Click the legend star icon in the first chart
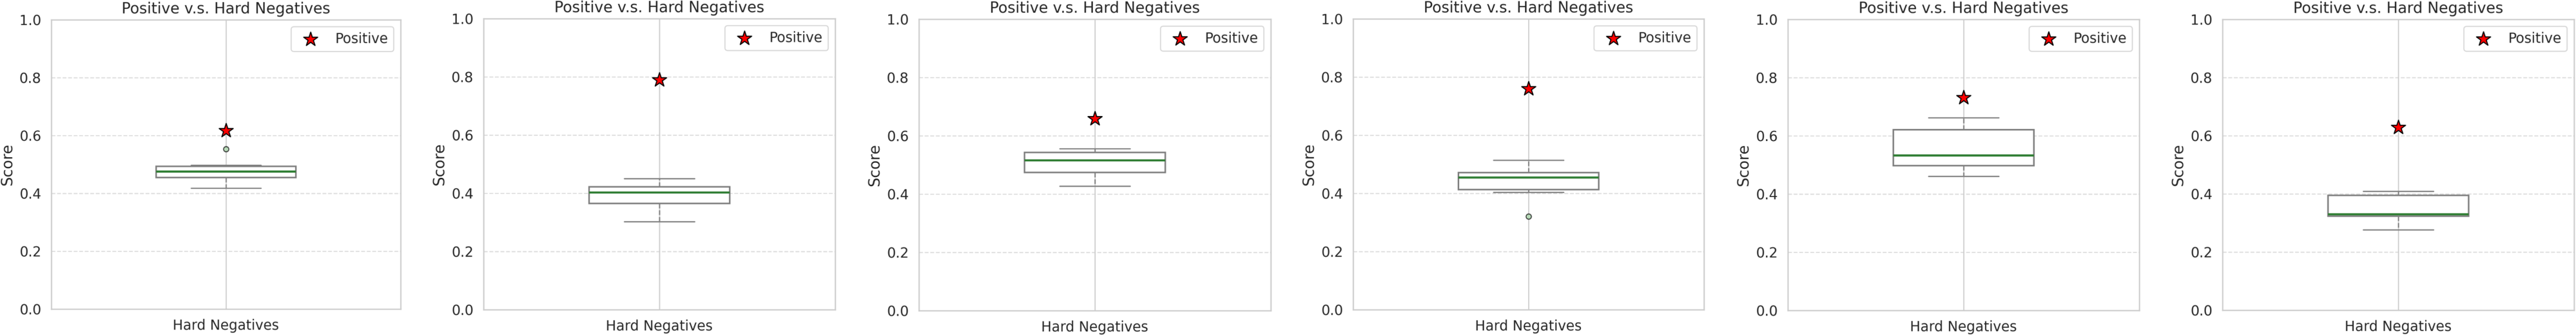This screenshot has width=2576, height=335. (x=311, y=39)
